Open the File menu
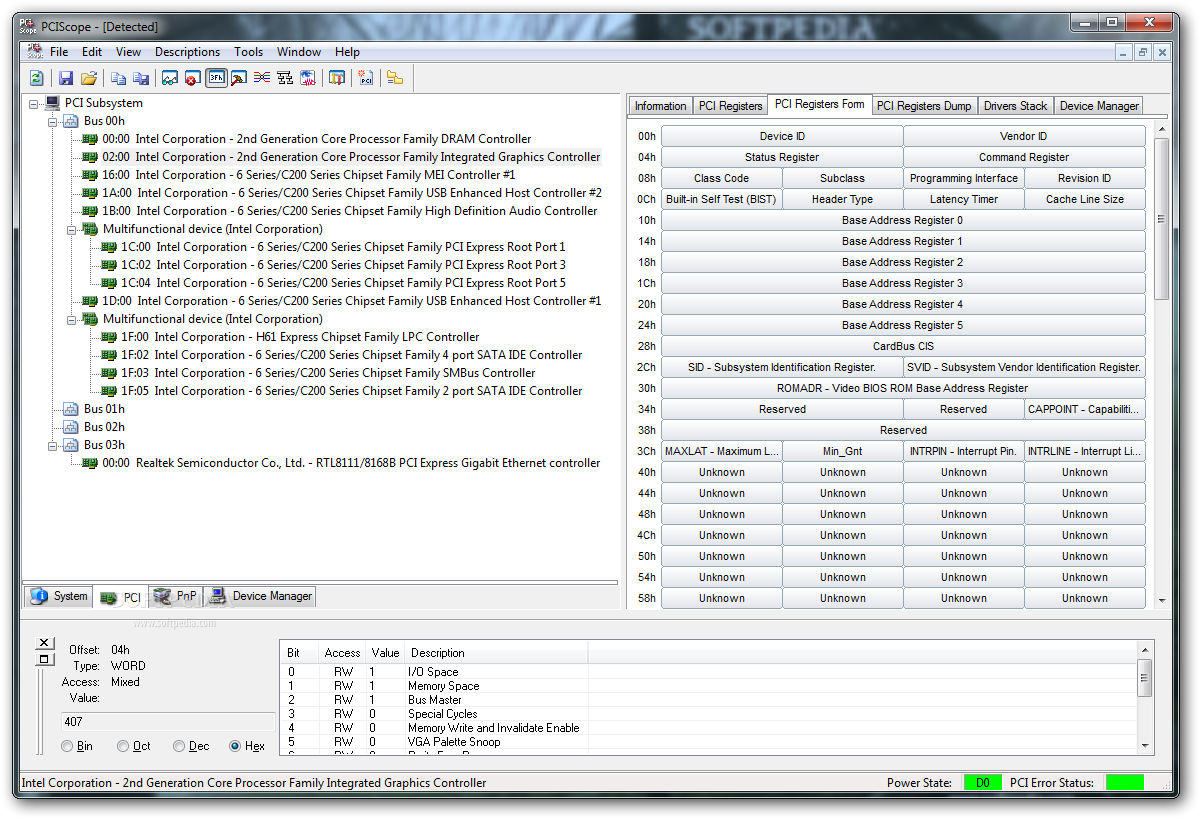The image size is (1200, 819). [x=59, y=52]
